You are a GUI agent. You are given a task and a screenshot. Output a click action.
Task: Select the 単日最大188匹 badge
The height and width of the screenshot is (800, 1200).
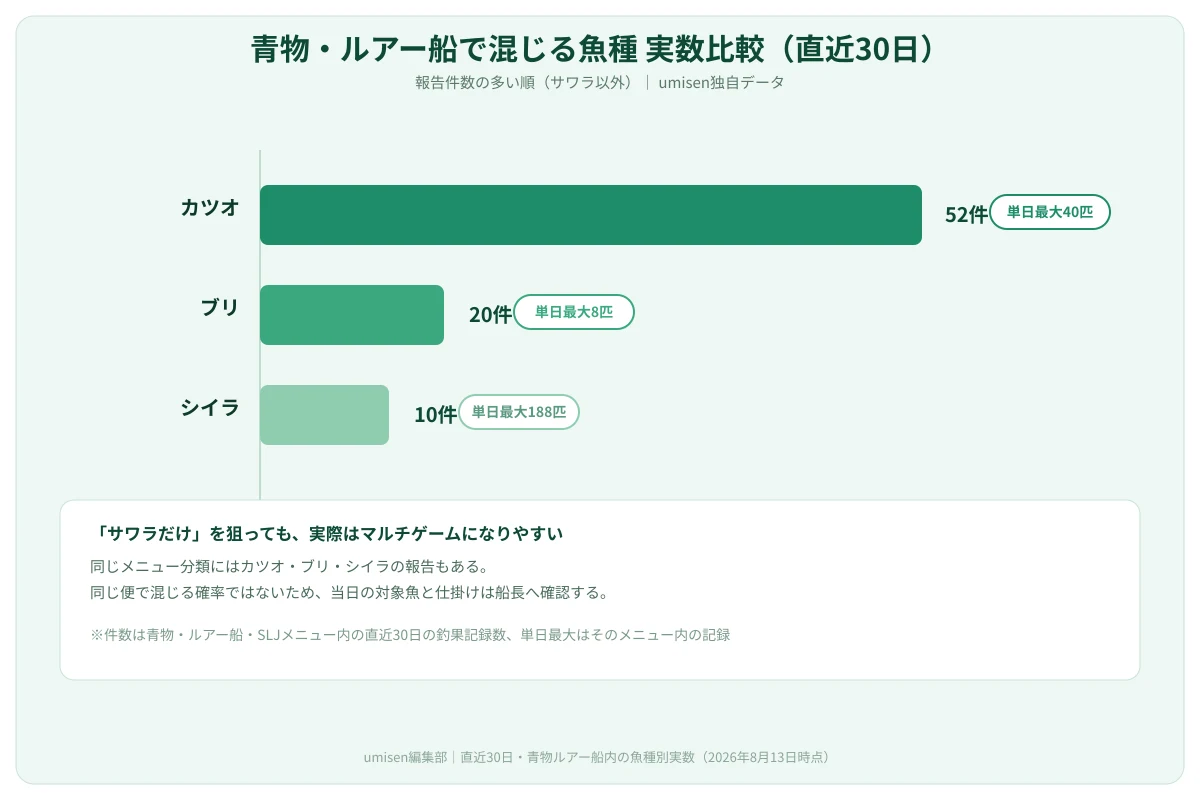click(519, 412)
